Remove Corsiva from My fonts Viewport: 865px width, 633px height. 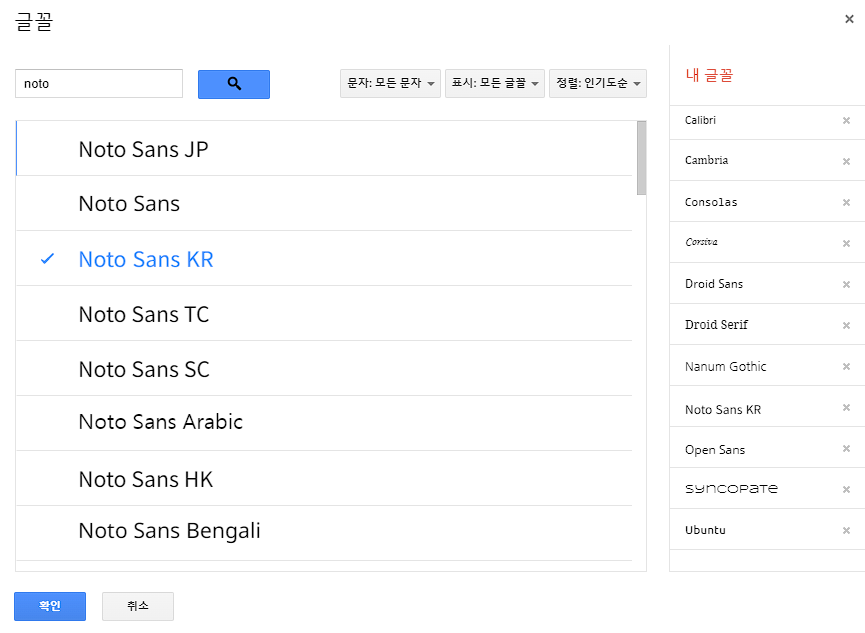(x=846, y=243)
